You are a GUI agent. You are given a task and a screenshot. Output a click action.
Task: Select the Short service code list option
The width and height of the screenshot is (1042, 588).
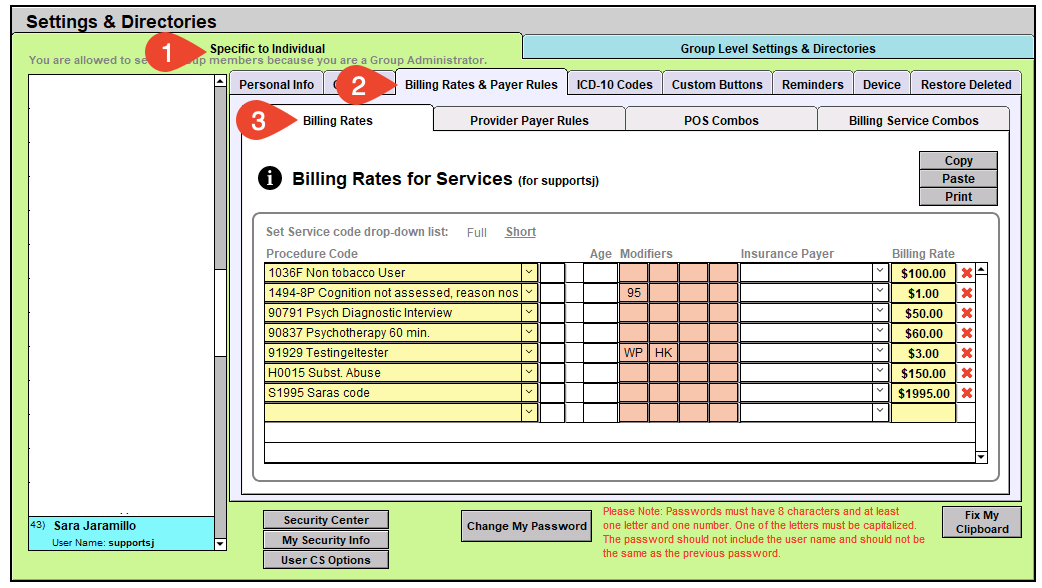pyautogui.click(x=520, y=232)
